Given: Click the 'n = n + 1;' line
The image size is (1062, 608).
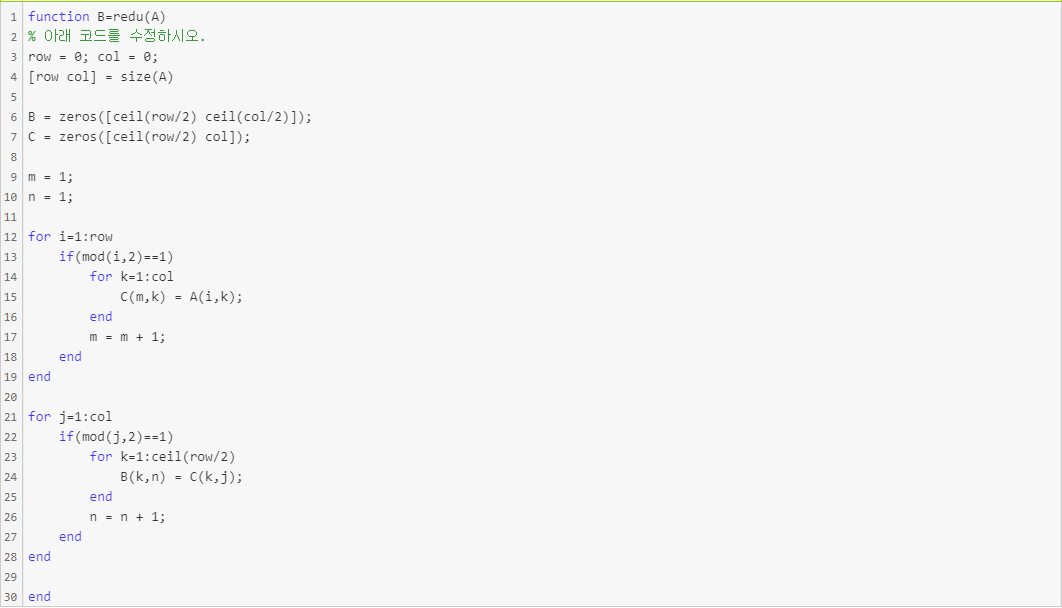Looking at the screenshot, I should 127,517.
